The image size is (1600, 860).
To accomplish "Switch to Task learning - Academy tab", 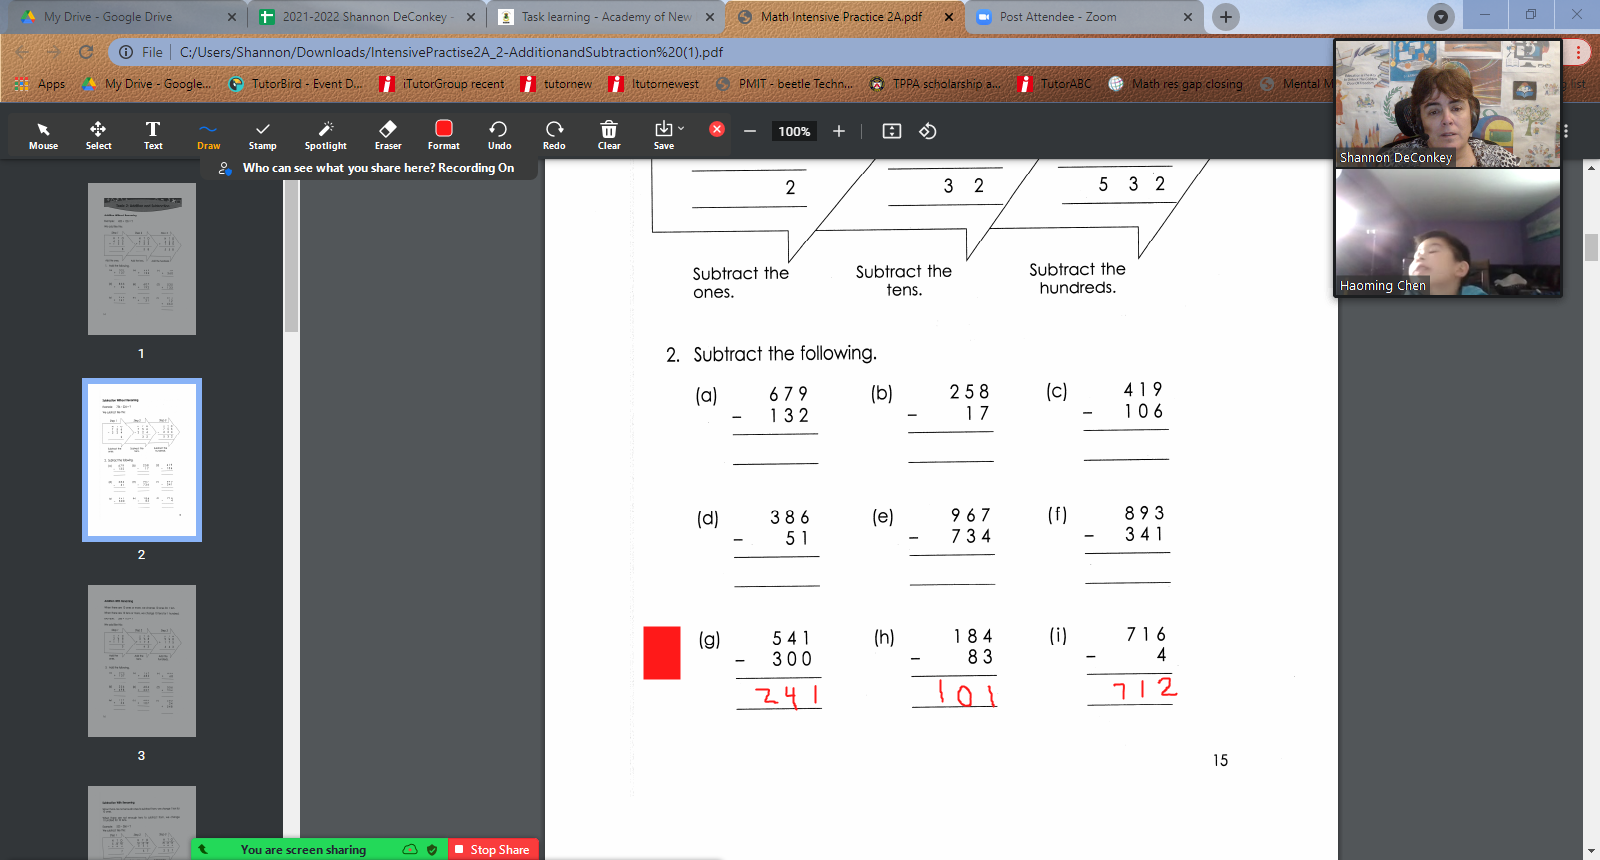I will [605, 17].
